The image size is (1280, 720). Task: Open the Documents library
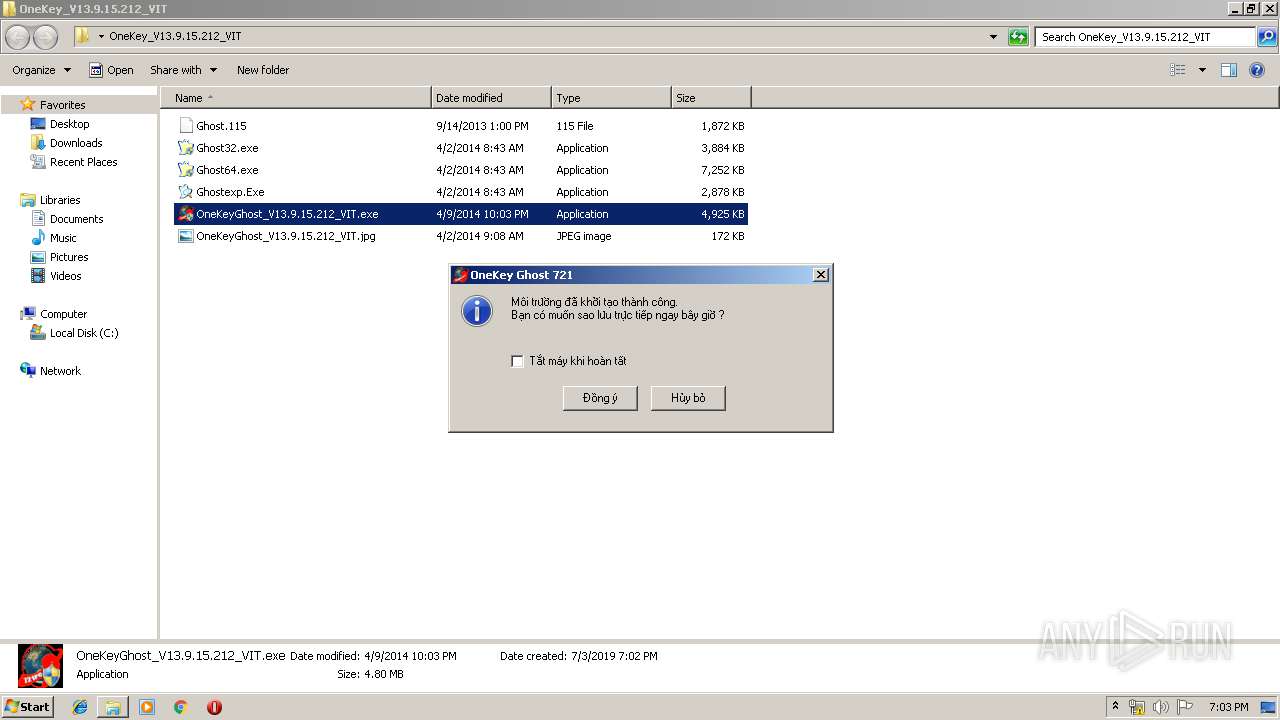76,219
